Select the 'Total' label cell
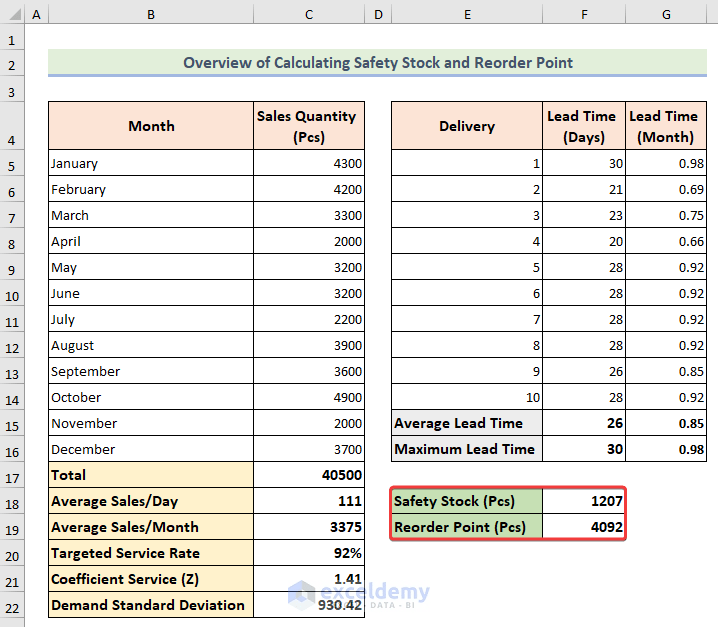Viewport: 718px width, 627px height. (x=151, y=475)
